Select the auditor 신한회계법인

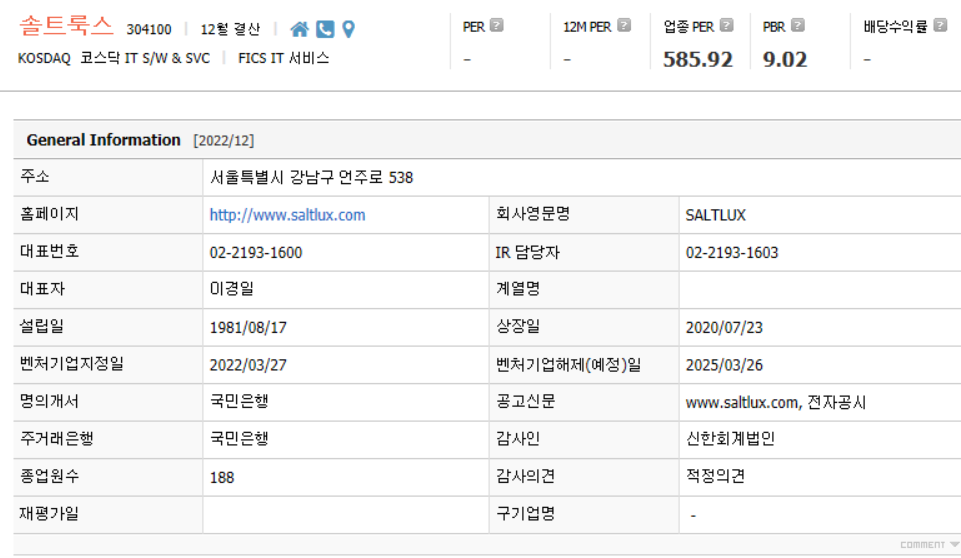[731, 439]
